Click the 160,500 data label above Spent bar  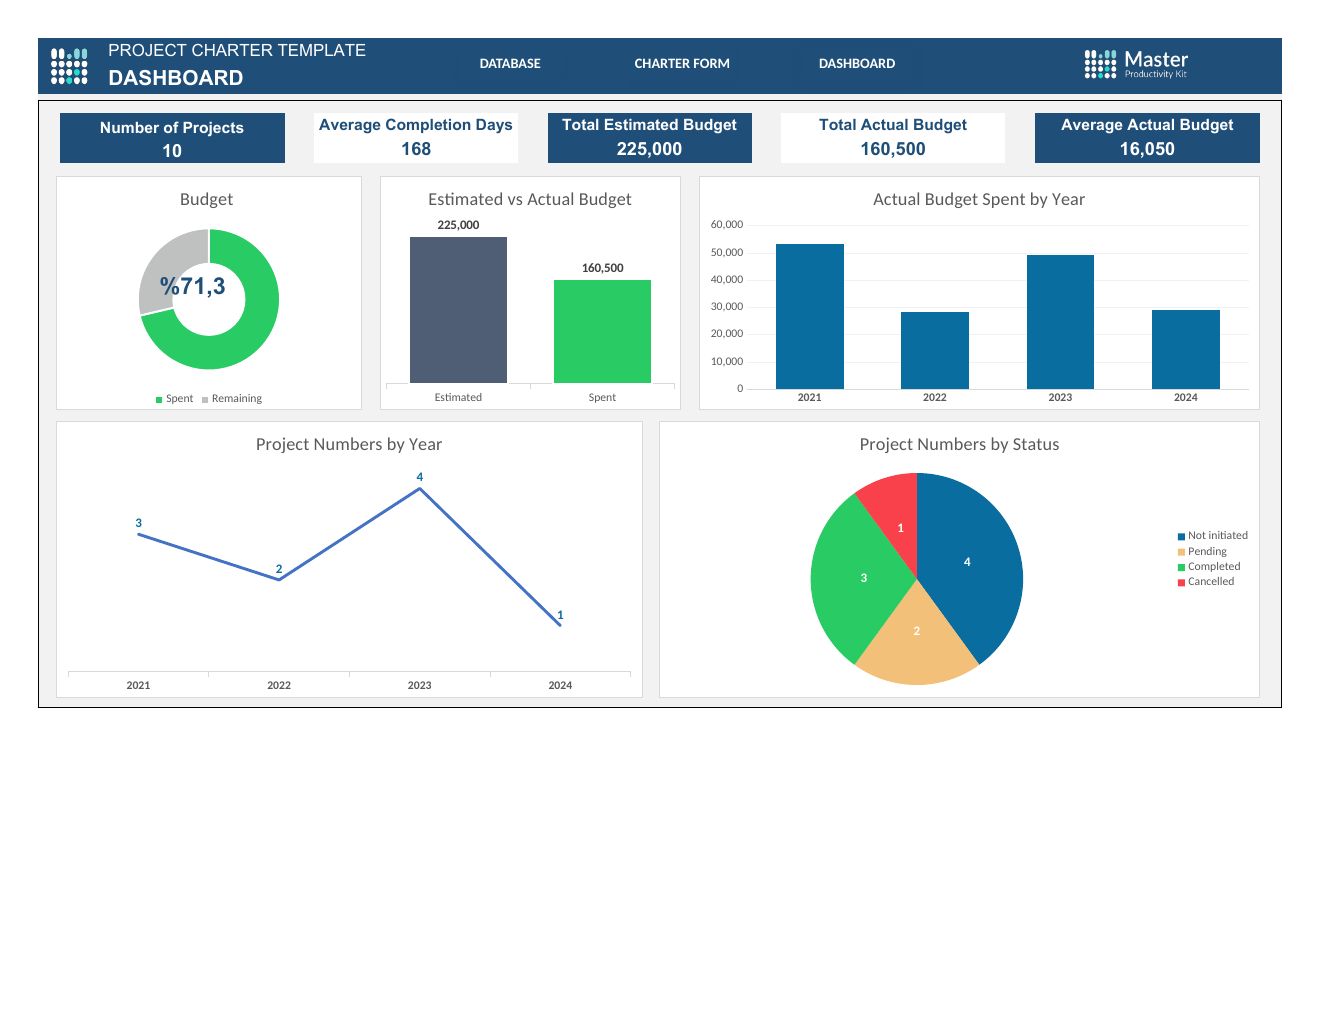(602, 268)
